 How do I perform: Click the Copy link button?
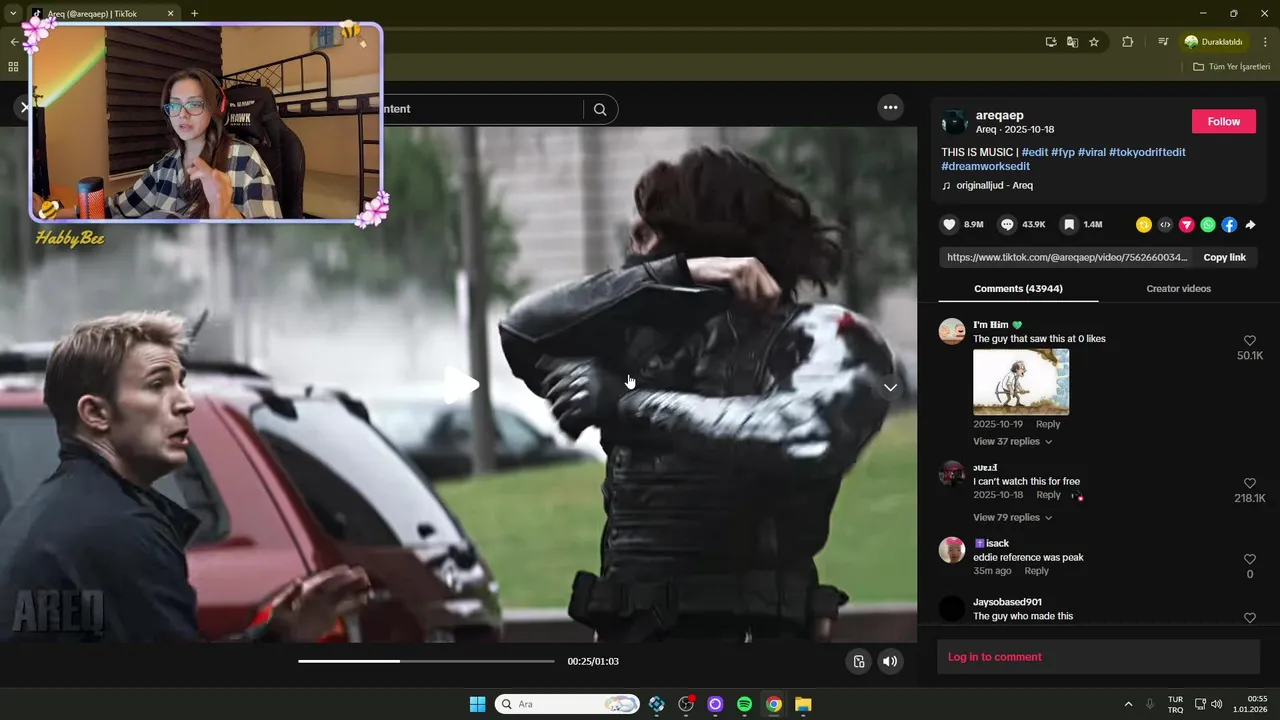pyautogui.click(x=1224, y=257)
